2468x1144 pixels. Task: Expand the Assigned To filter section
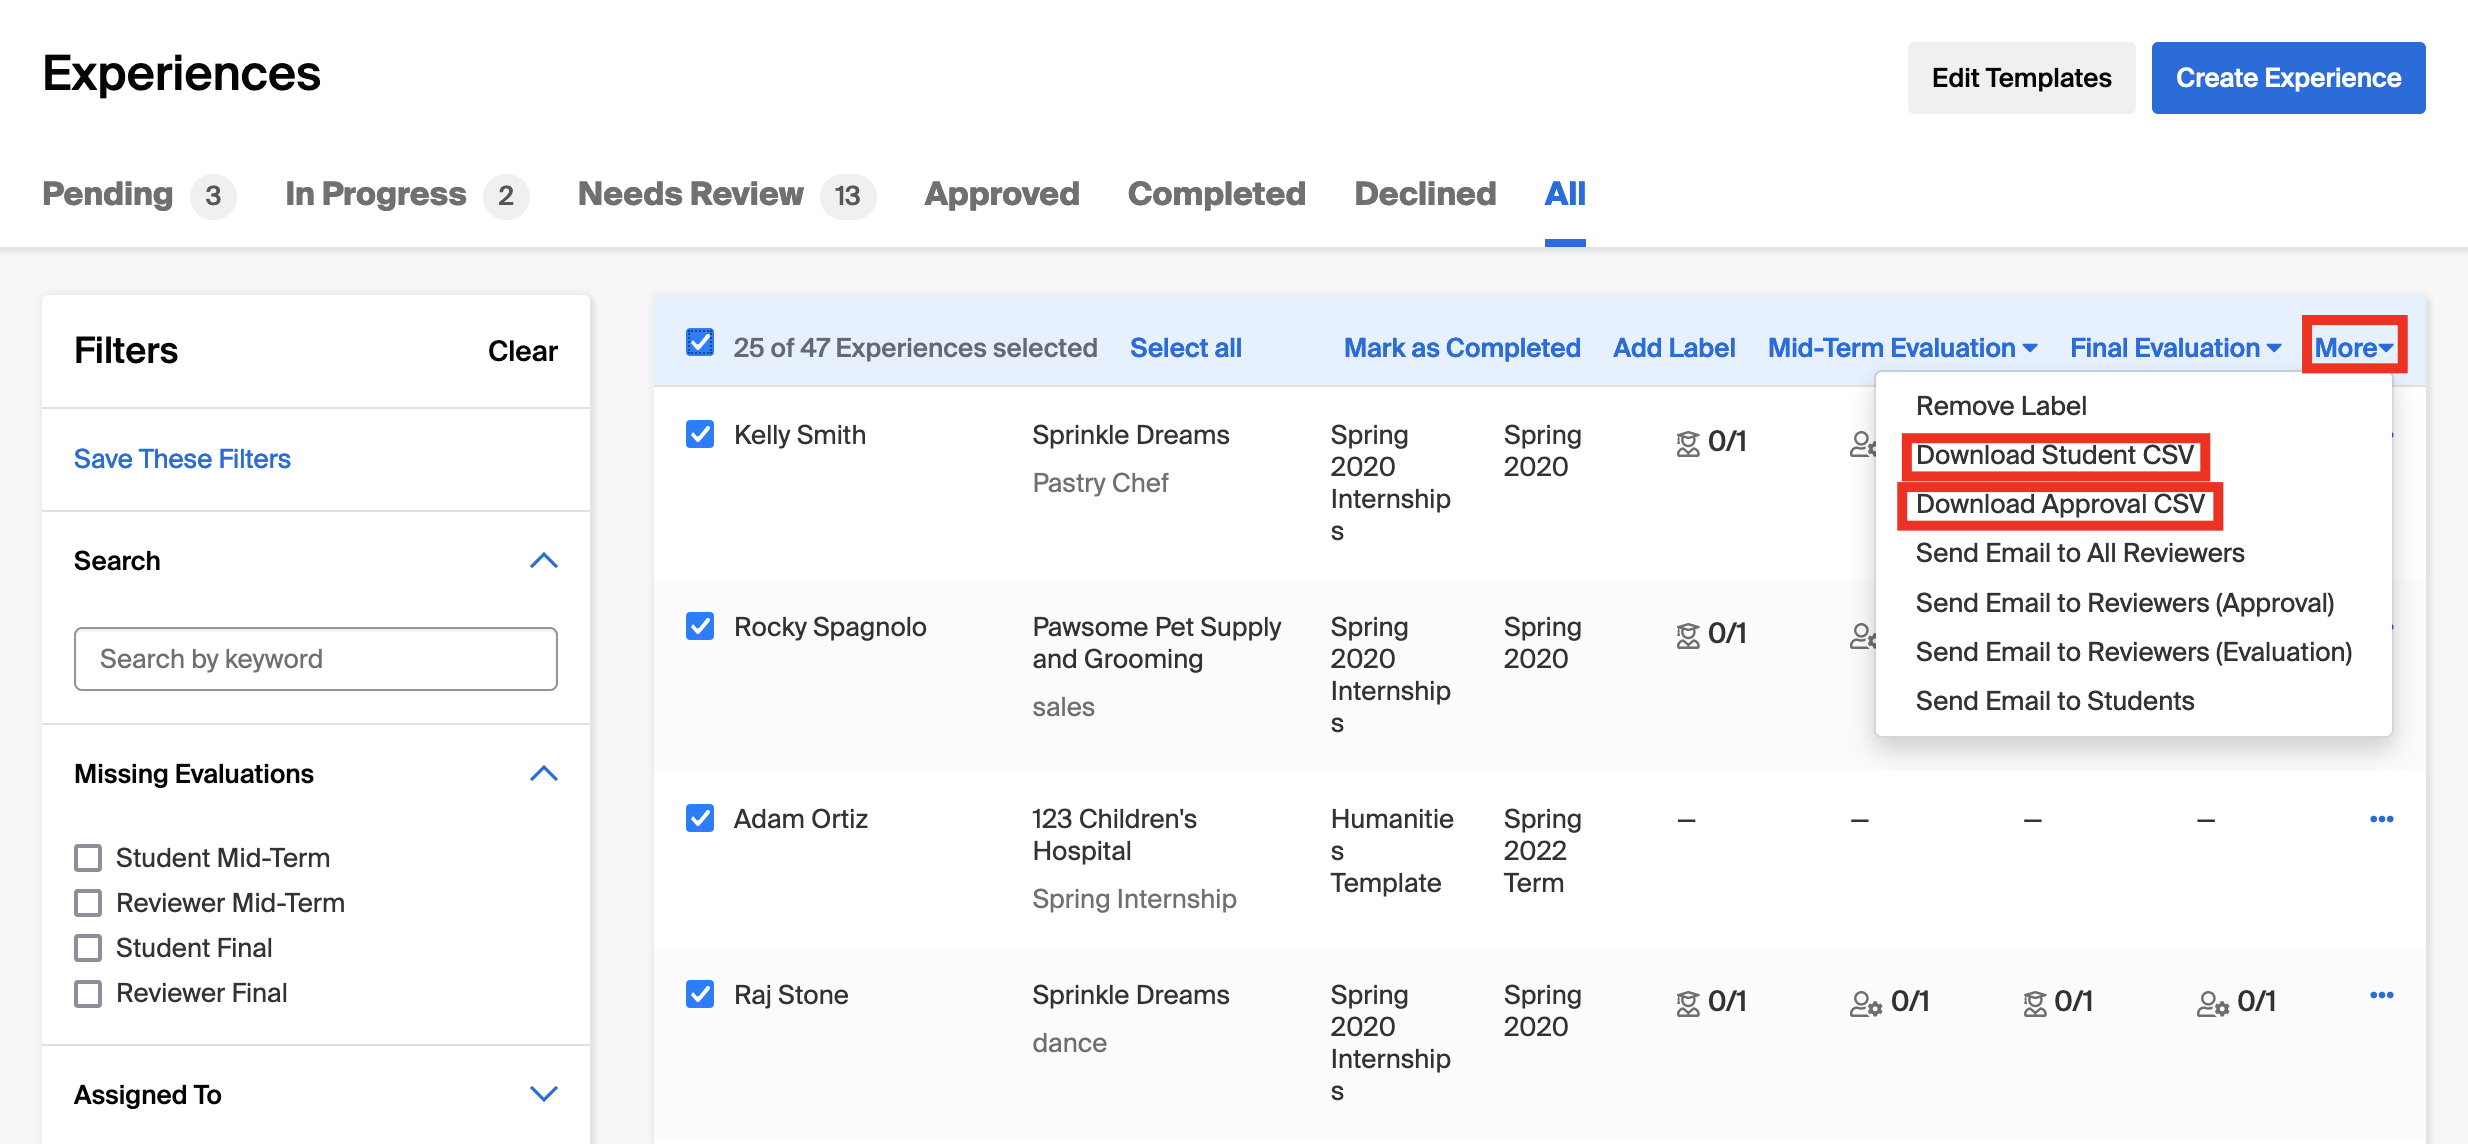pos(543,1094)
